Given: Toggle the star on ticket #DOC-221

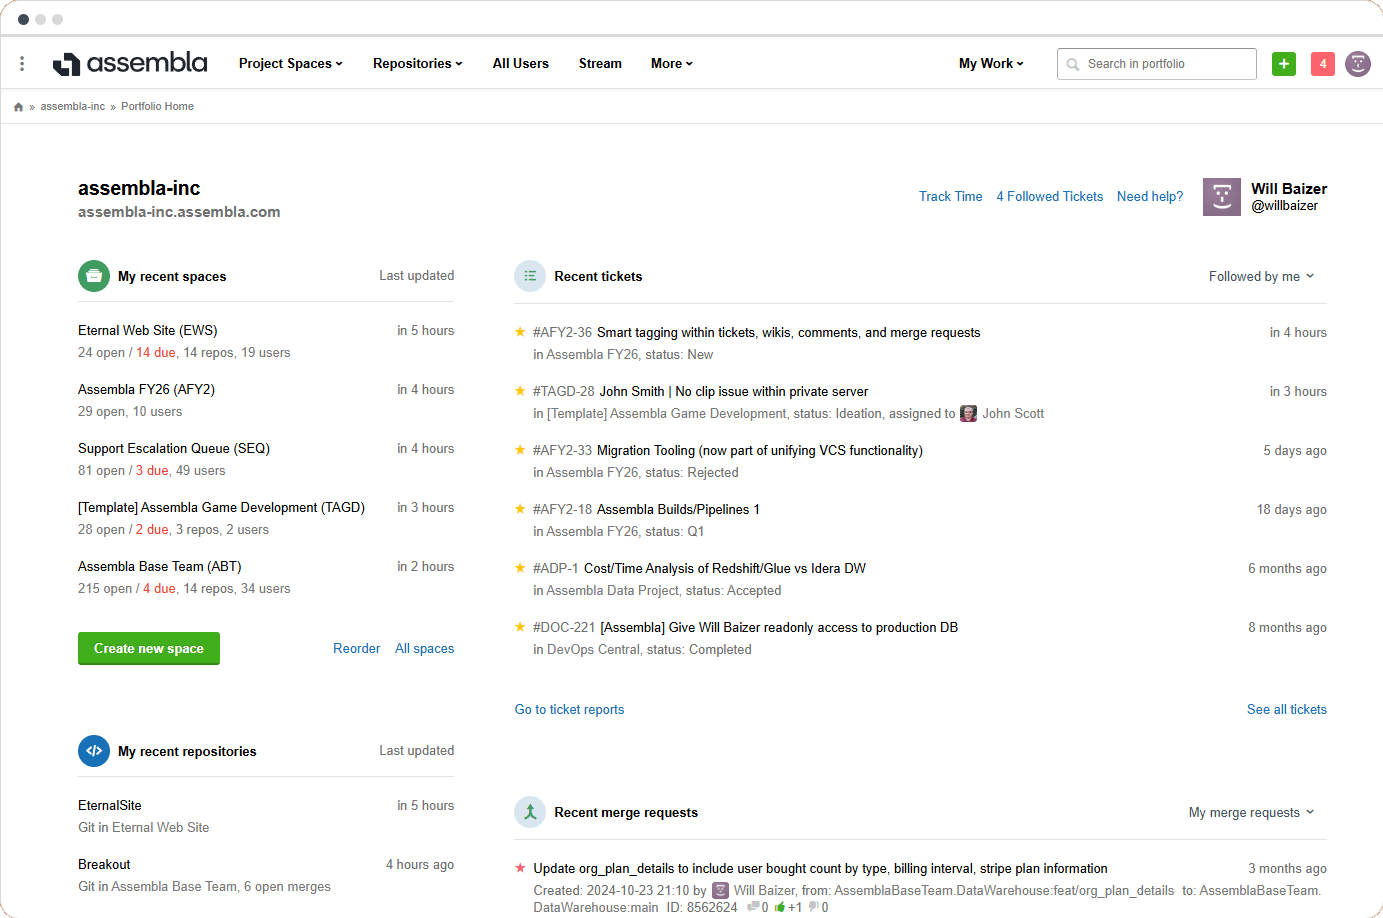Looking at the screenshot, I should coord(520,627).
